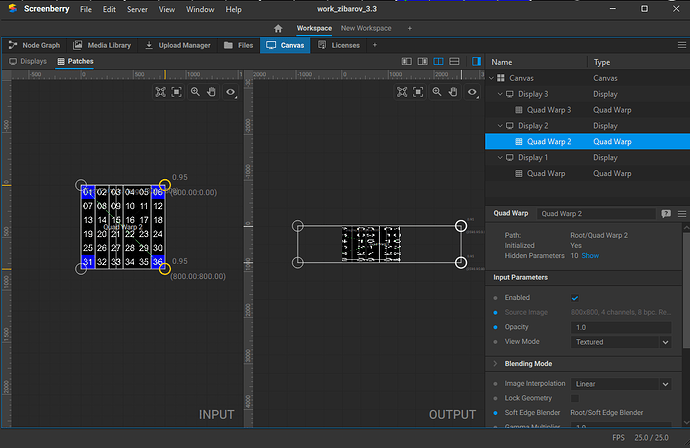Select the pan hand tool in the INPUT viewport

pos(213,92)
